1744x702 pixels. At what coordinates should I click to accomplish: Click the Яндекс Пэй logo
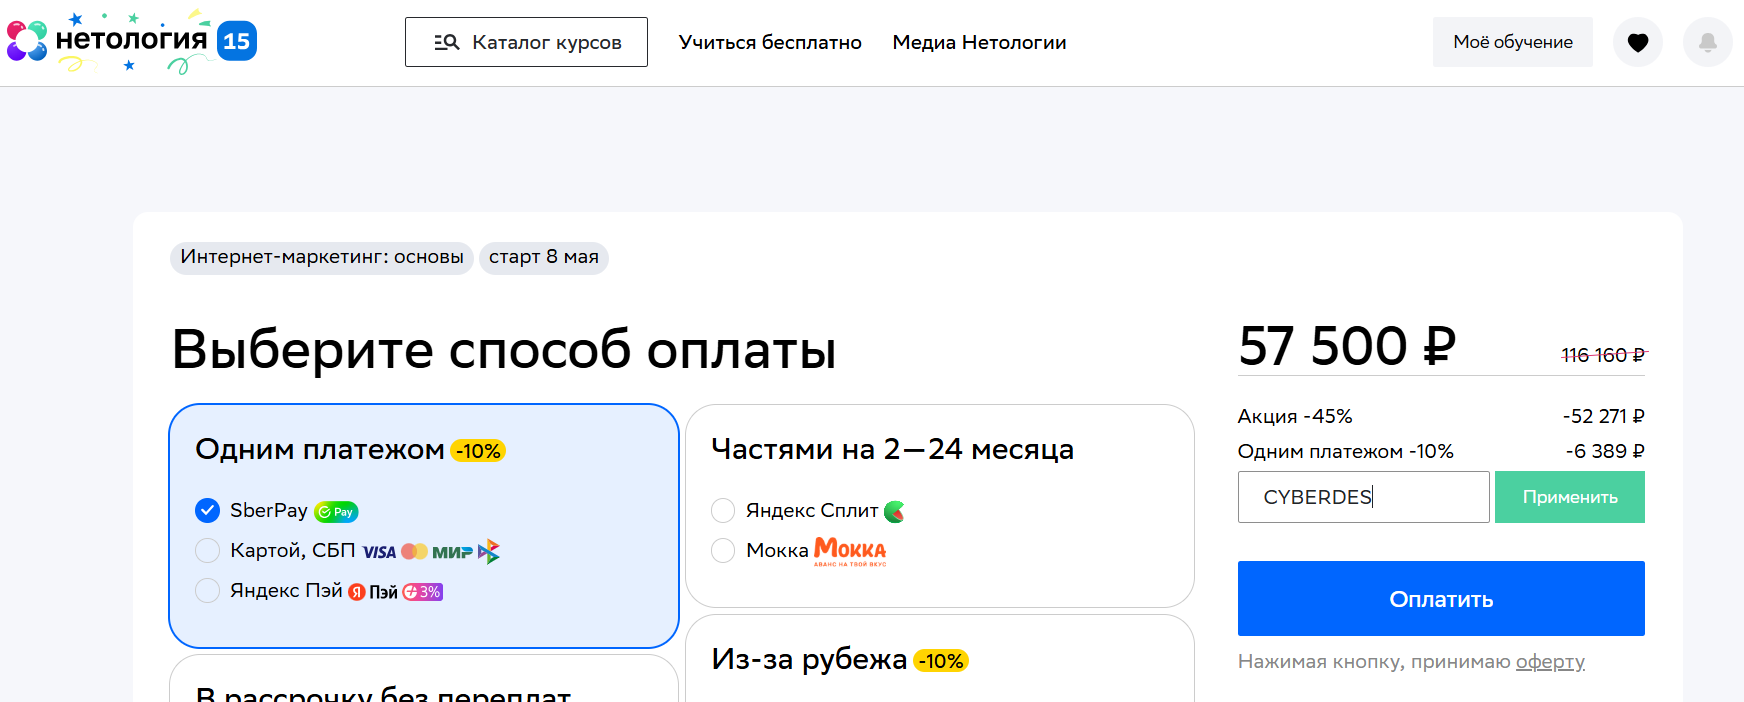click(x=373, y=592)
